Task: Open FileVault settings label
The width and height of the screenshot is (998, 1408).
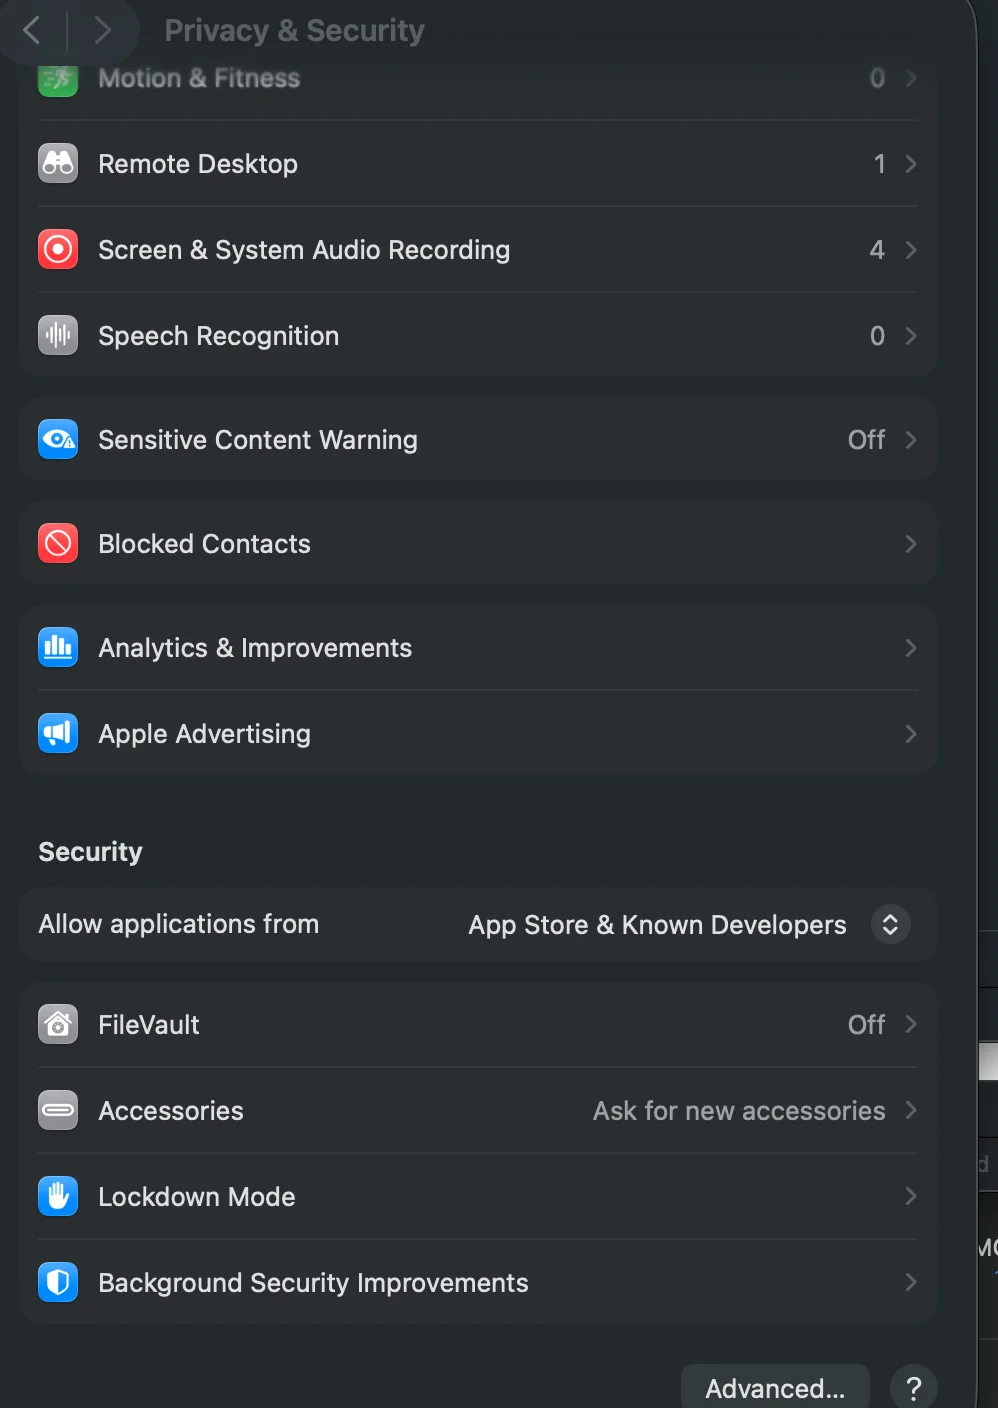Action: click(x=149, y=1025)
